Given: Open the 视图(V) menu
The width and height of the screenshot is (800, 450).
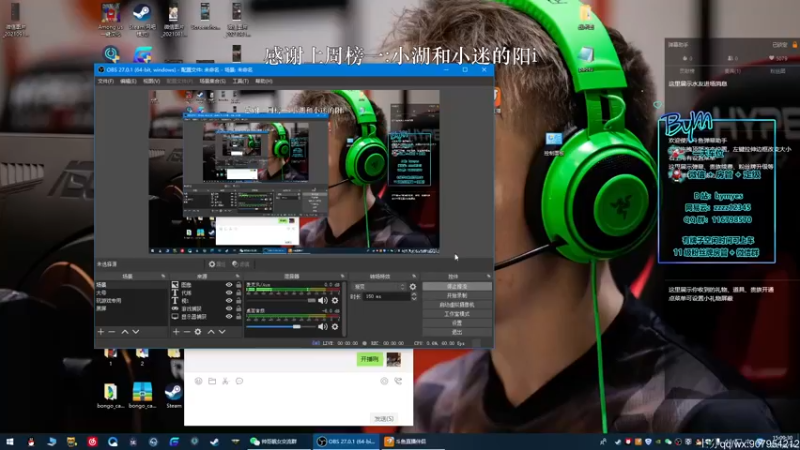Looking at the screenshot, I should pyautogui.click(x=152, y=81).
